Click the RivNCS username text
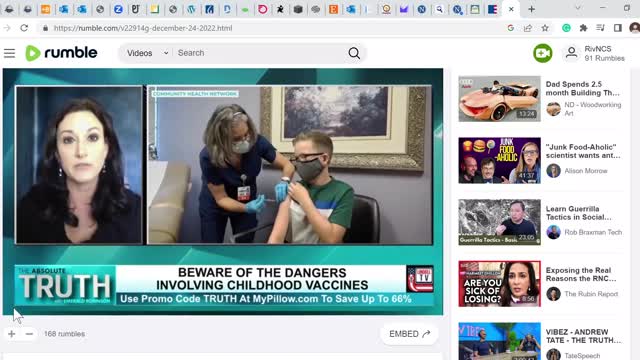Screen dimensions: 640x360 [x=598, y=49]
